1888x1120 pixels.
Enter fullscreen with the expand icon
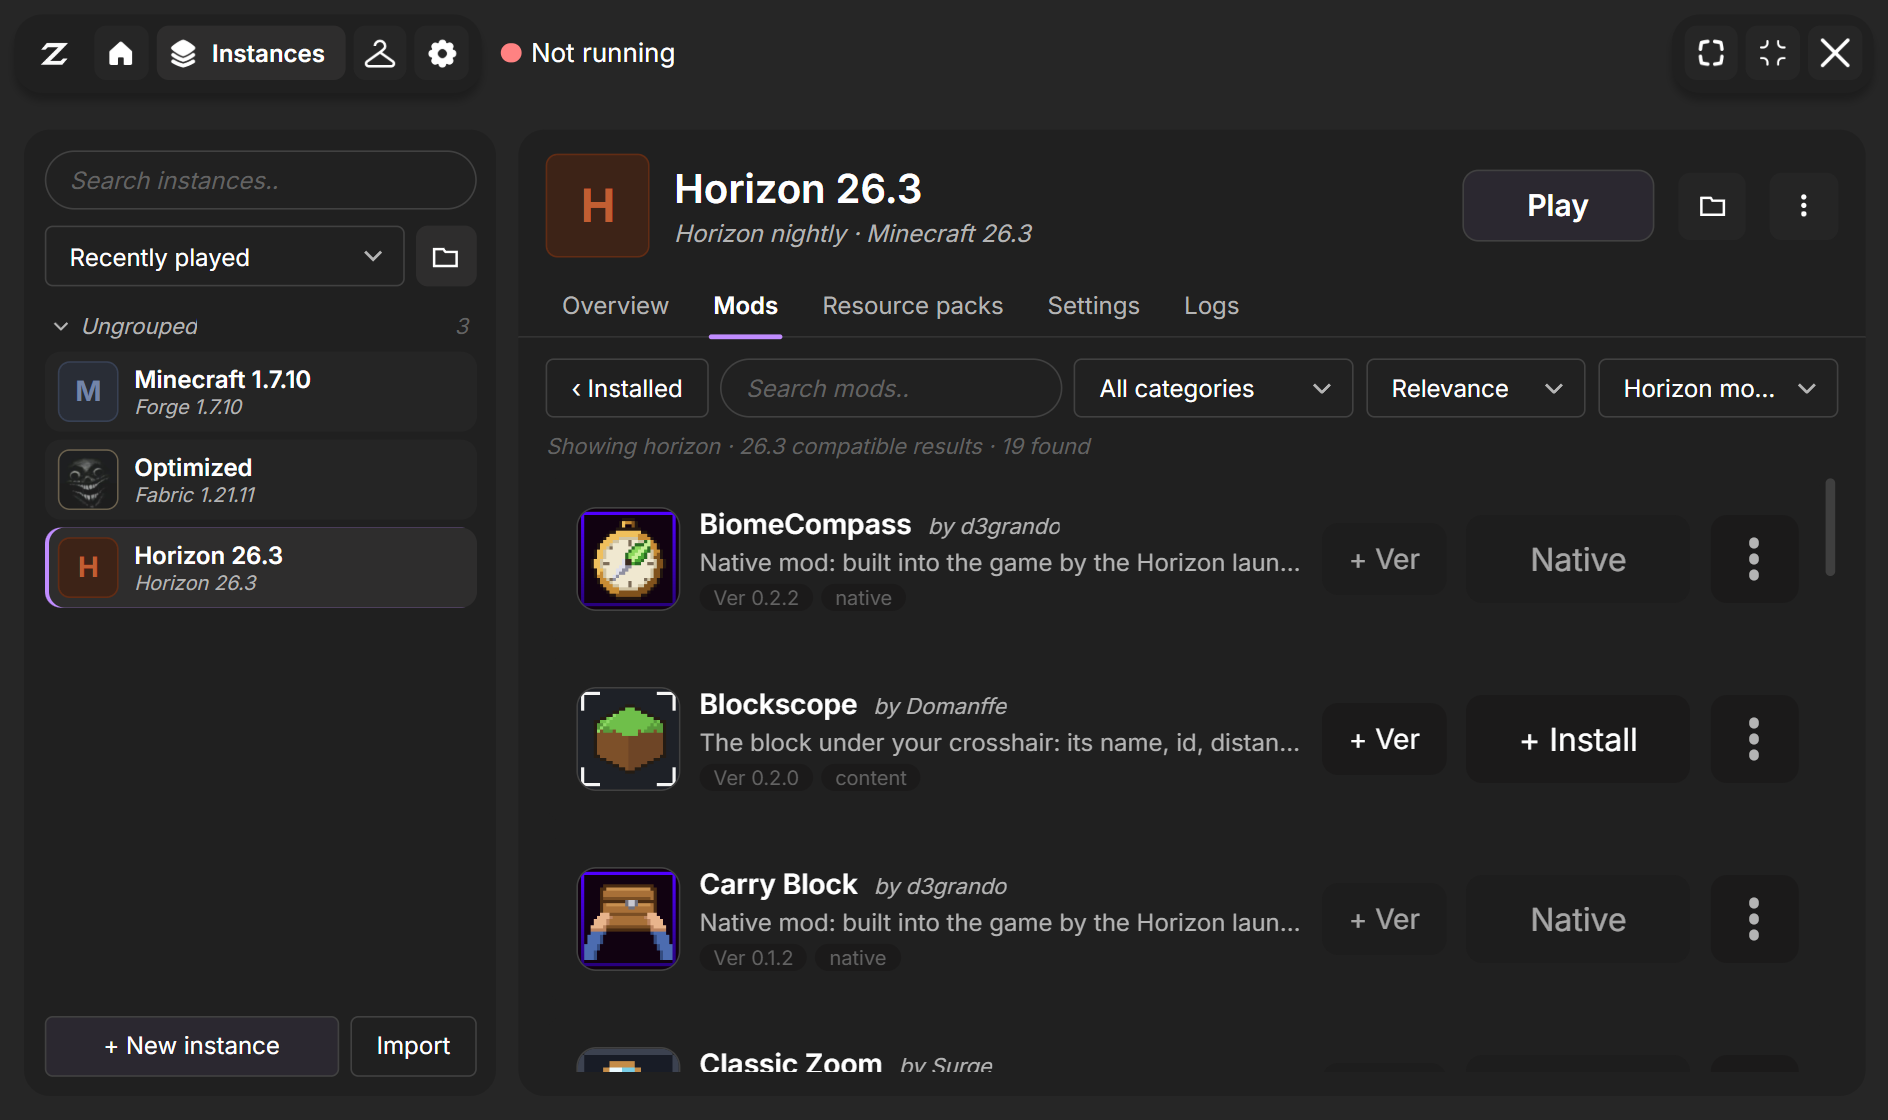tap(1711, 53)
